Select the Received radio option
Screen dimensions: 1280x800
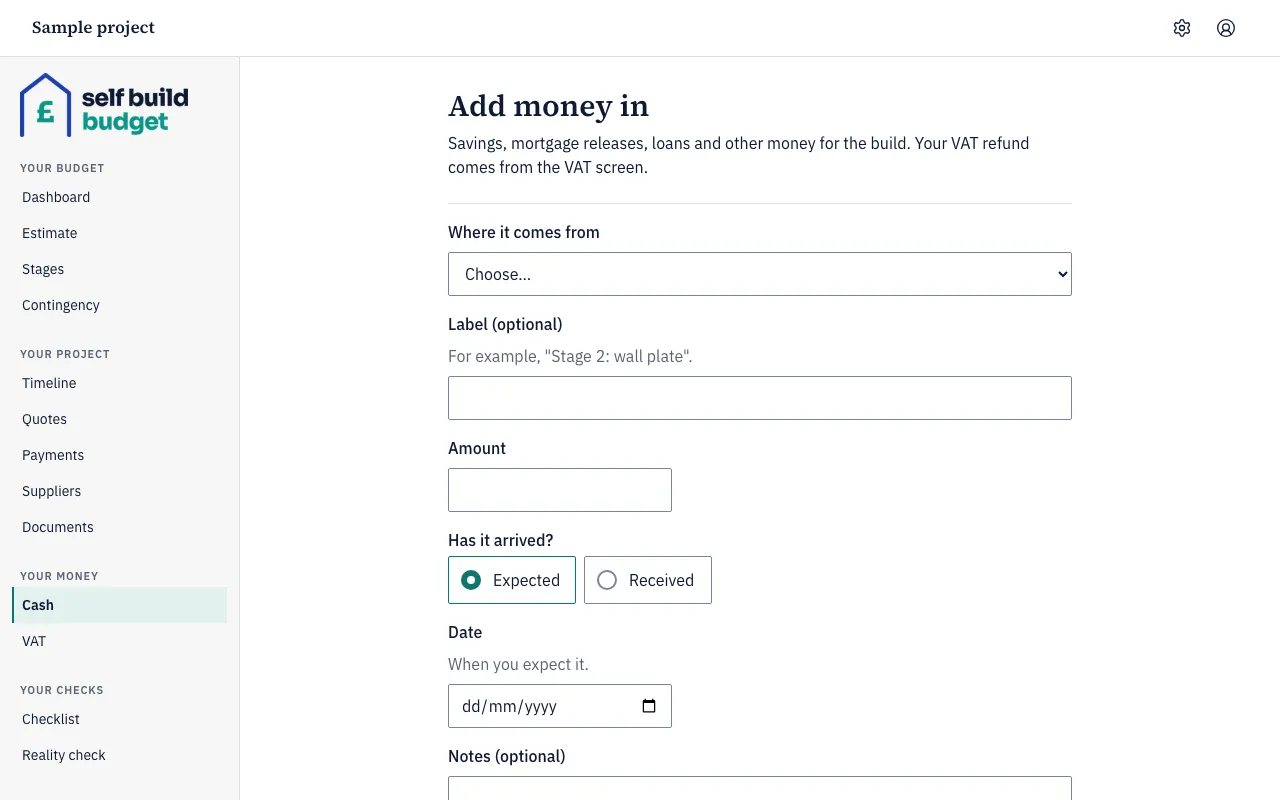click(648, 580)
